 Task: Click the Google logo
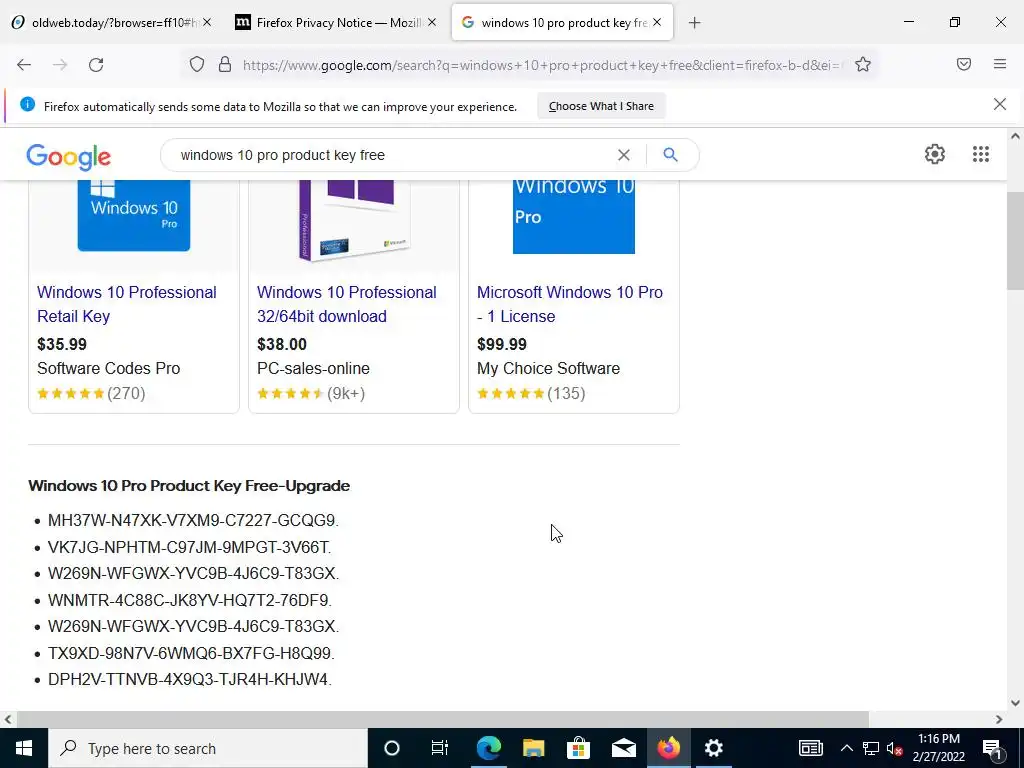click(x=69, y=157)
